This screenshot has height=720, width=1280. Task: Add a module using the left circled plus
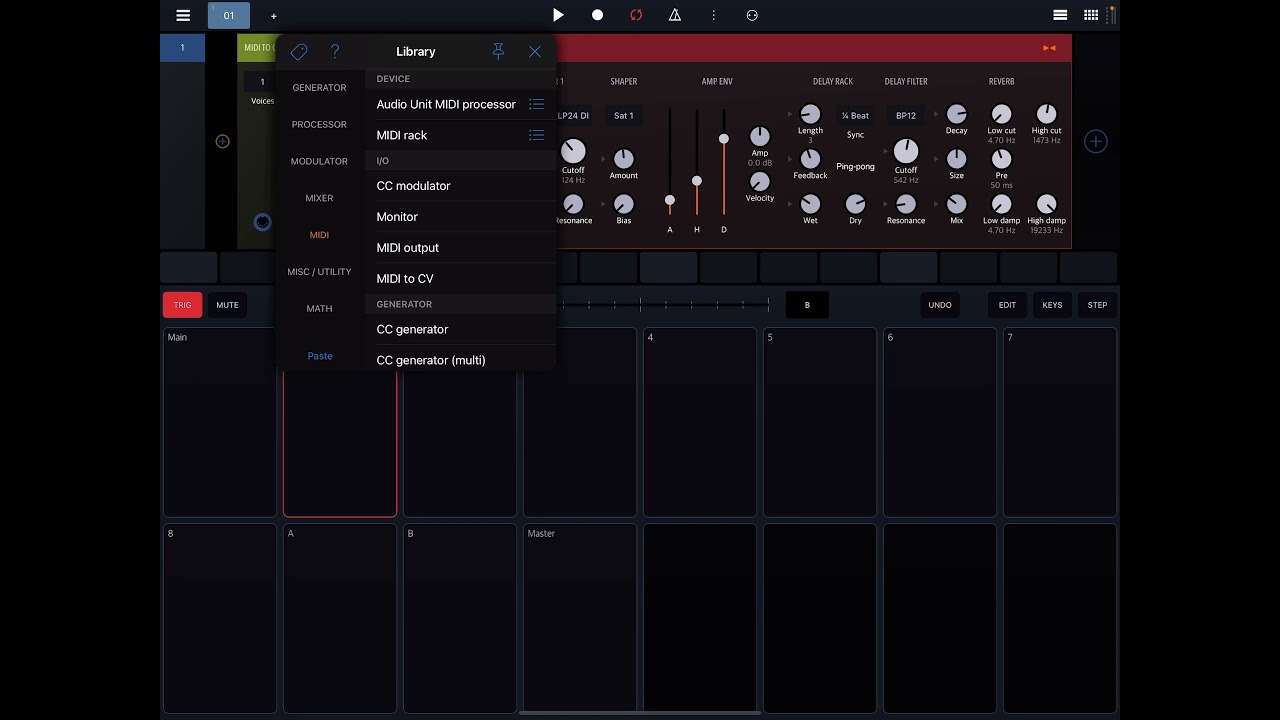223,142
